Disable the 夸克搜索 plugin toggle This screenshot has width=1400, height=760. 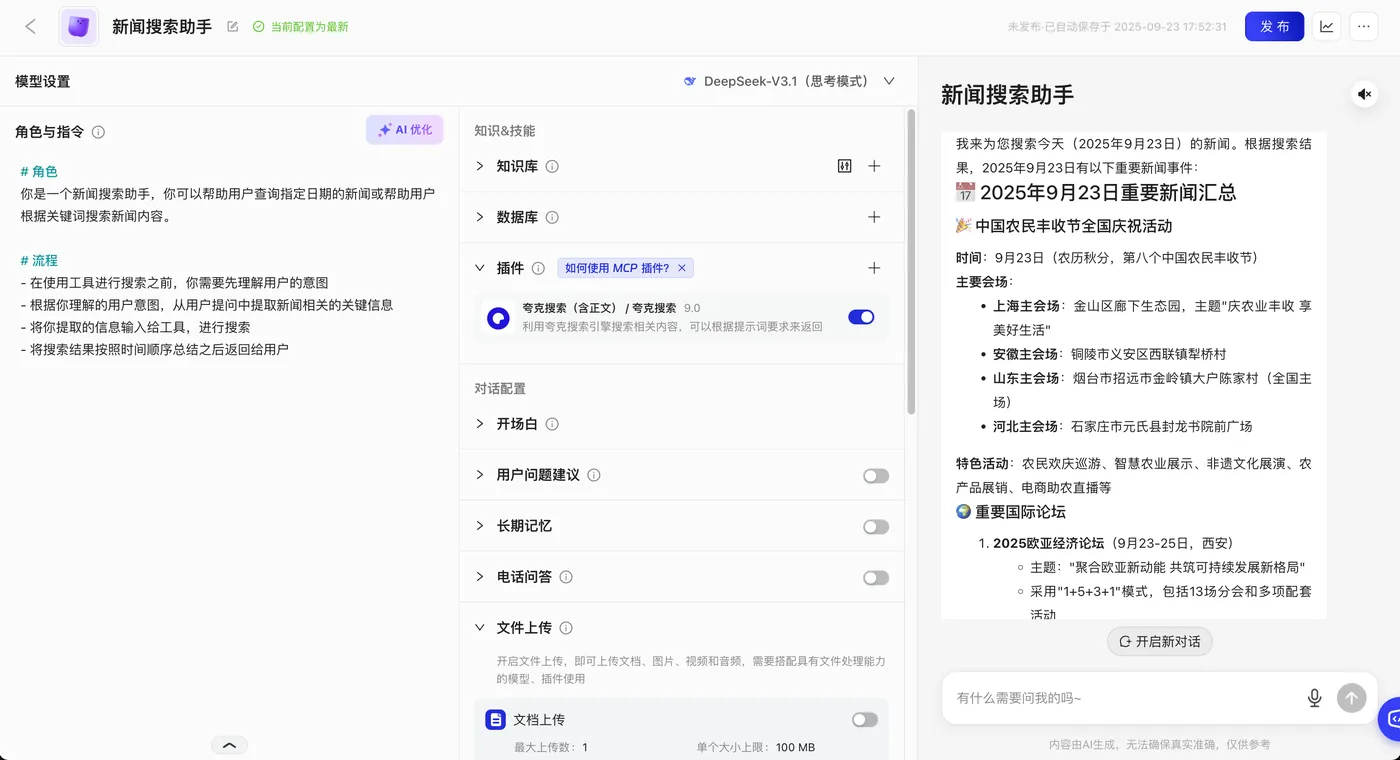click(x=861, y=317)
